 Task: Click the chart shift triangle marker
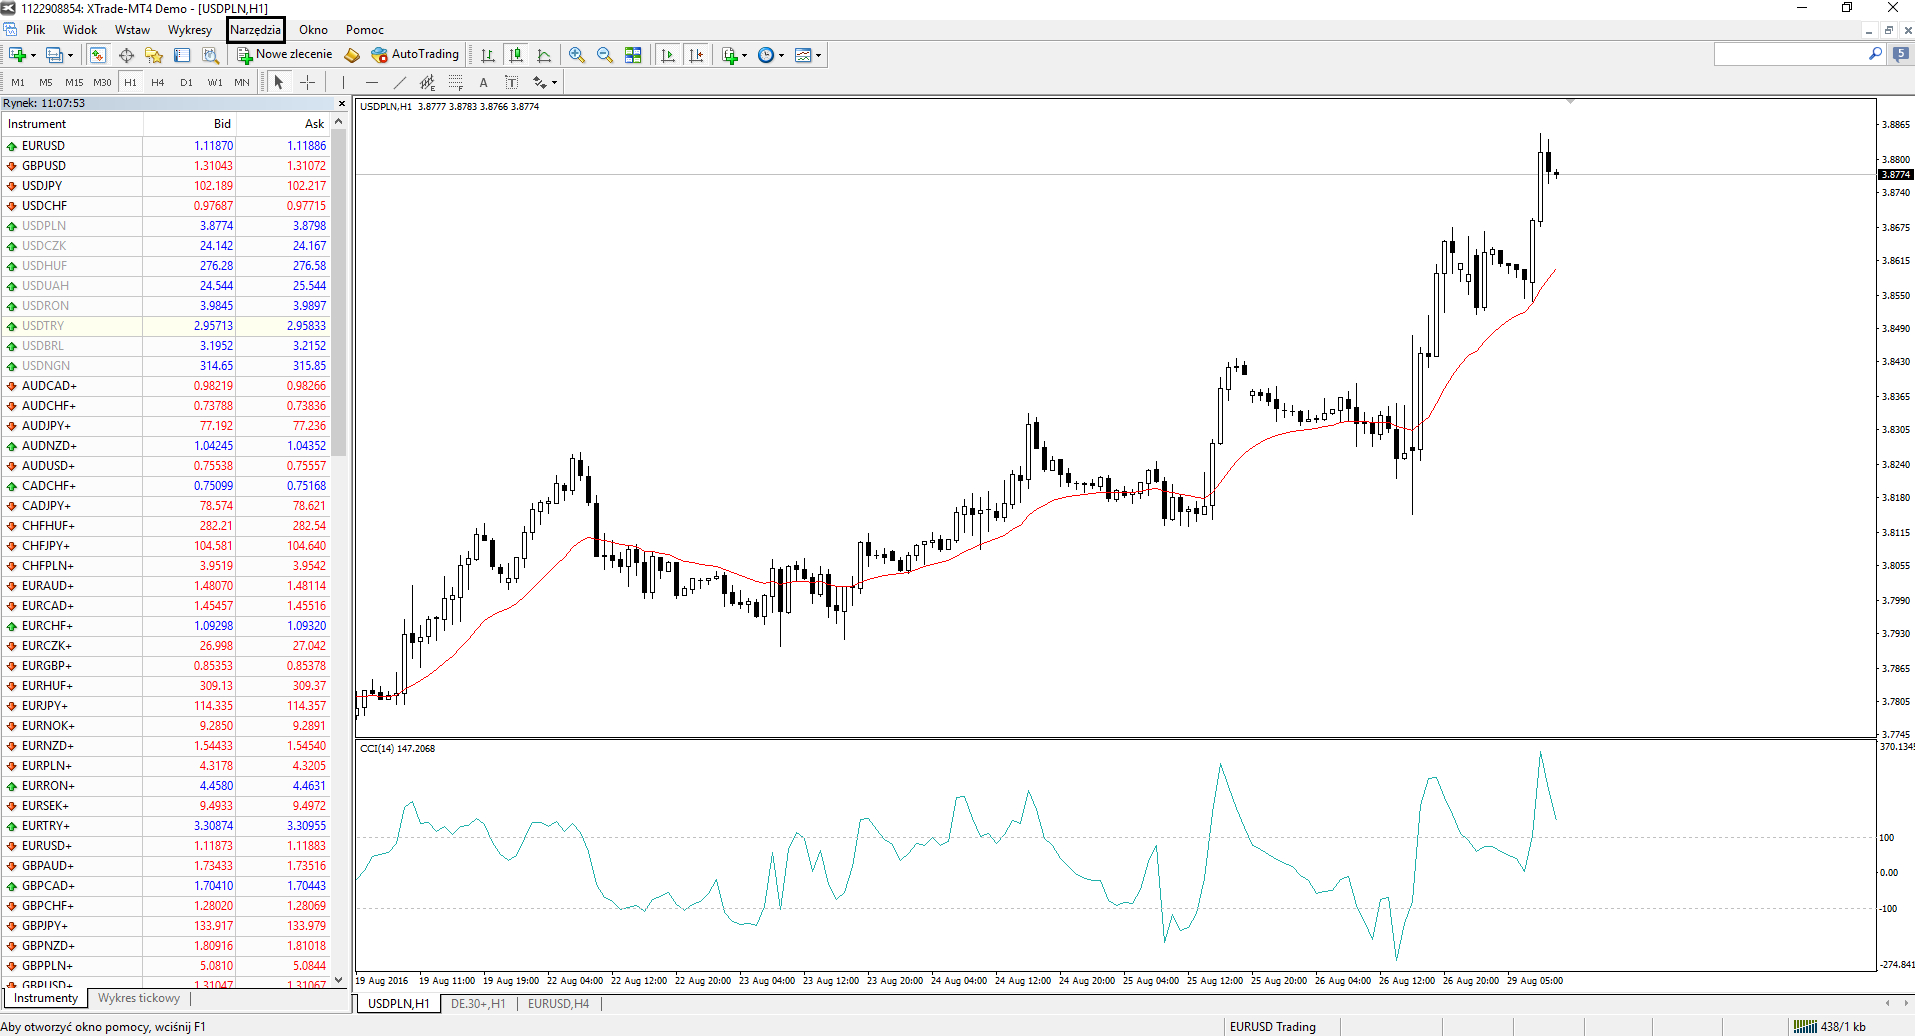point(1570,101)
